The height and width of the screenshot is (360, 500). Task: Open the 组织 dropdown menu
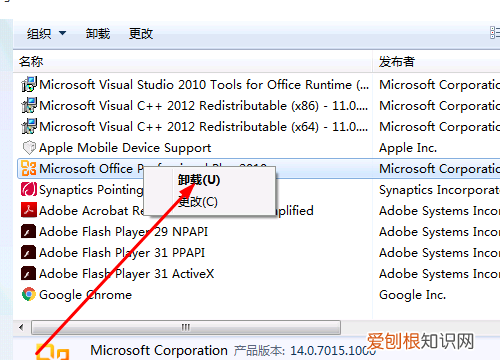tap(46, 34)
